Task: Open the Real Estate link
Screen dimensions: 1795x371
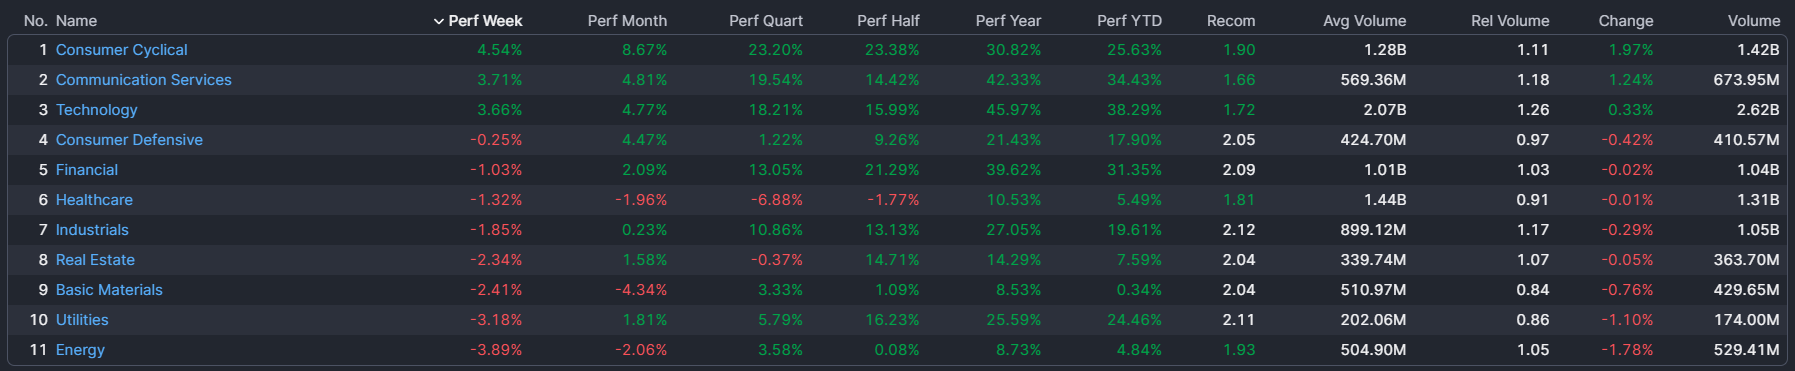Action: [95, 260]
